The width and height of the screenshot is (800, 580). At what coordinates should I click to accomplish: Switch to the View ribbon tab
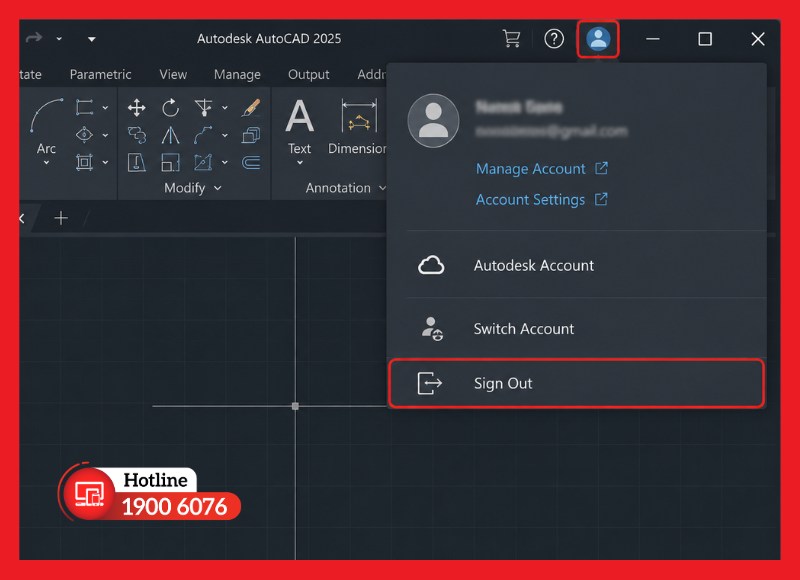[173, 74]
